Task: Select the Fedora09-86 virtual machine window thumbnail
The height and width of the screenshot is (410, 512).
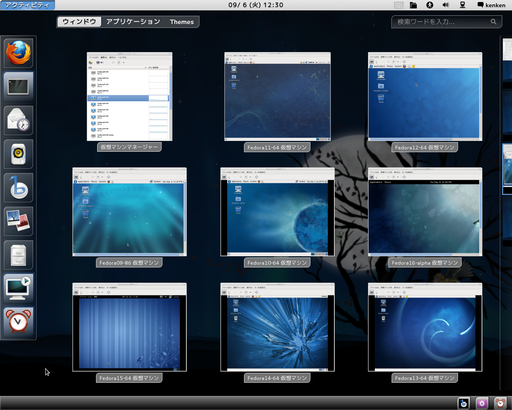Action: pos(130,212)
